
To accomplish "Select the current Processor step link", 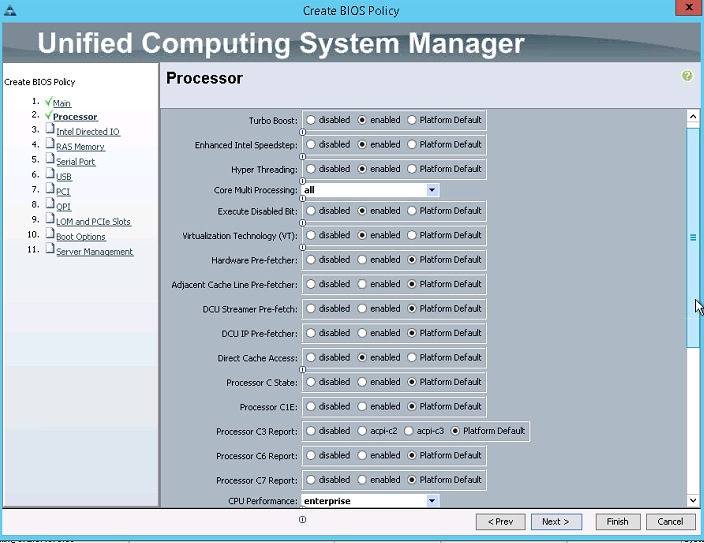I will (x=75, y=117).
